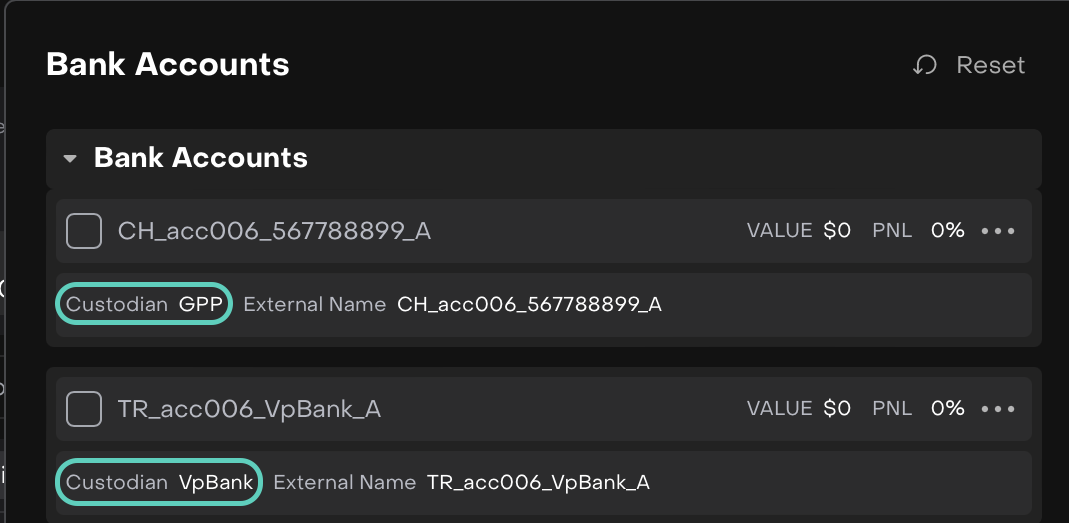Open the three-dot menu for TR_acc006_VpBank_A
Screen dimensions: 1069x523
point(998,409)
